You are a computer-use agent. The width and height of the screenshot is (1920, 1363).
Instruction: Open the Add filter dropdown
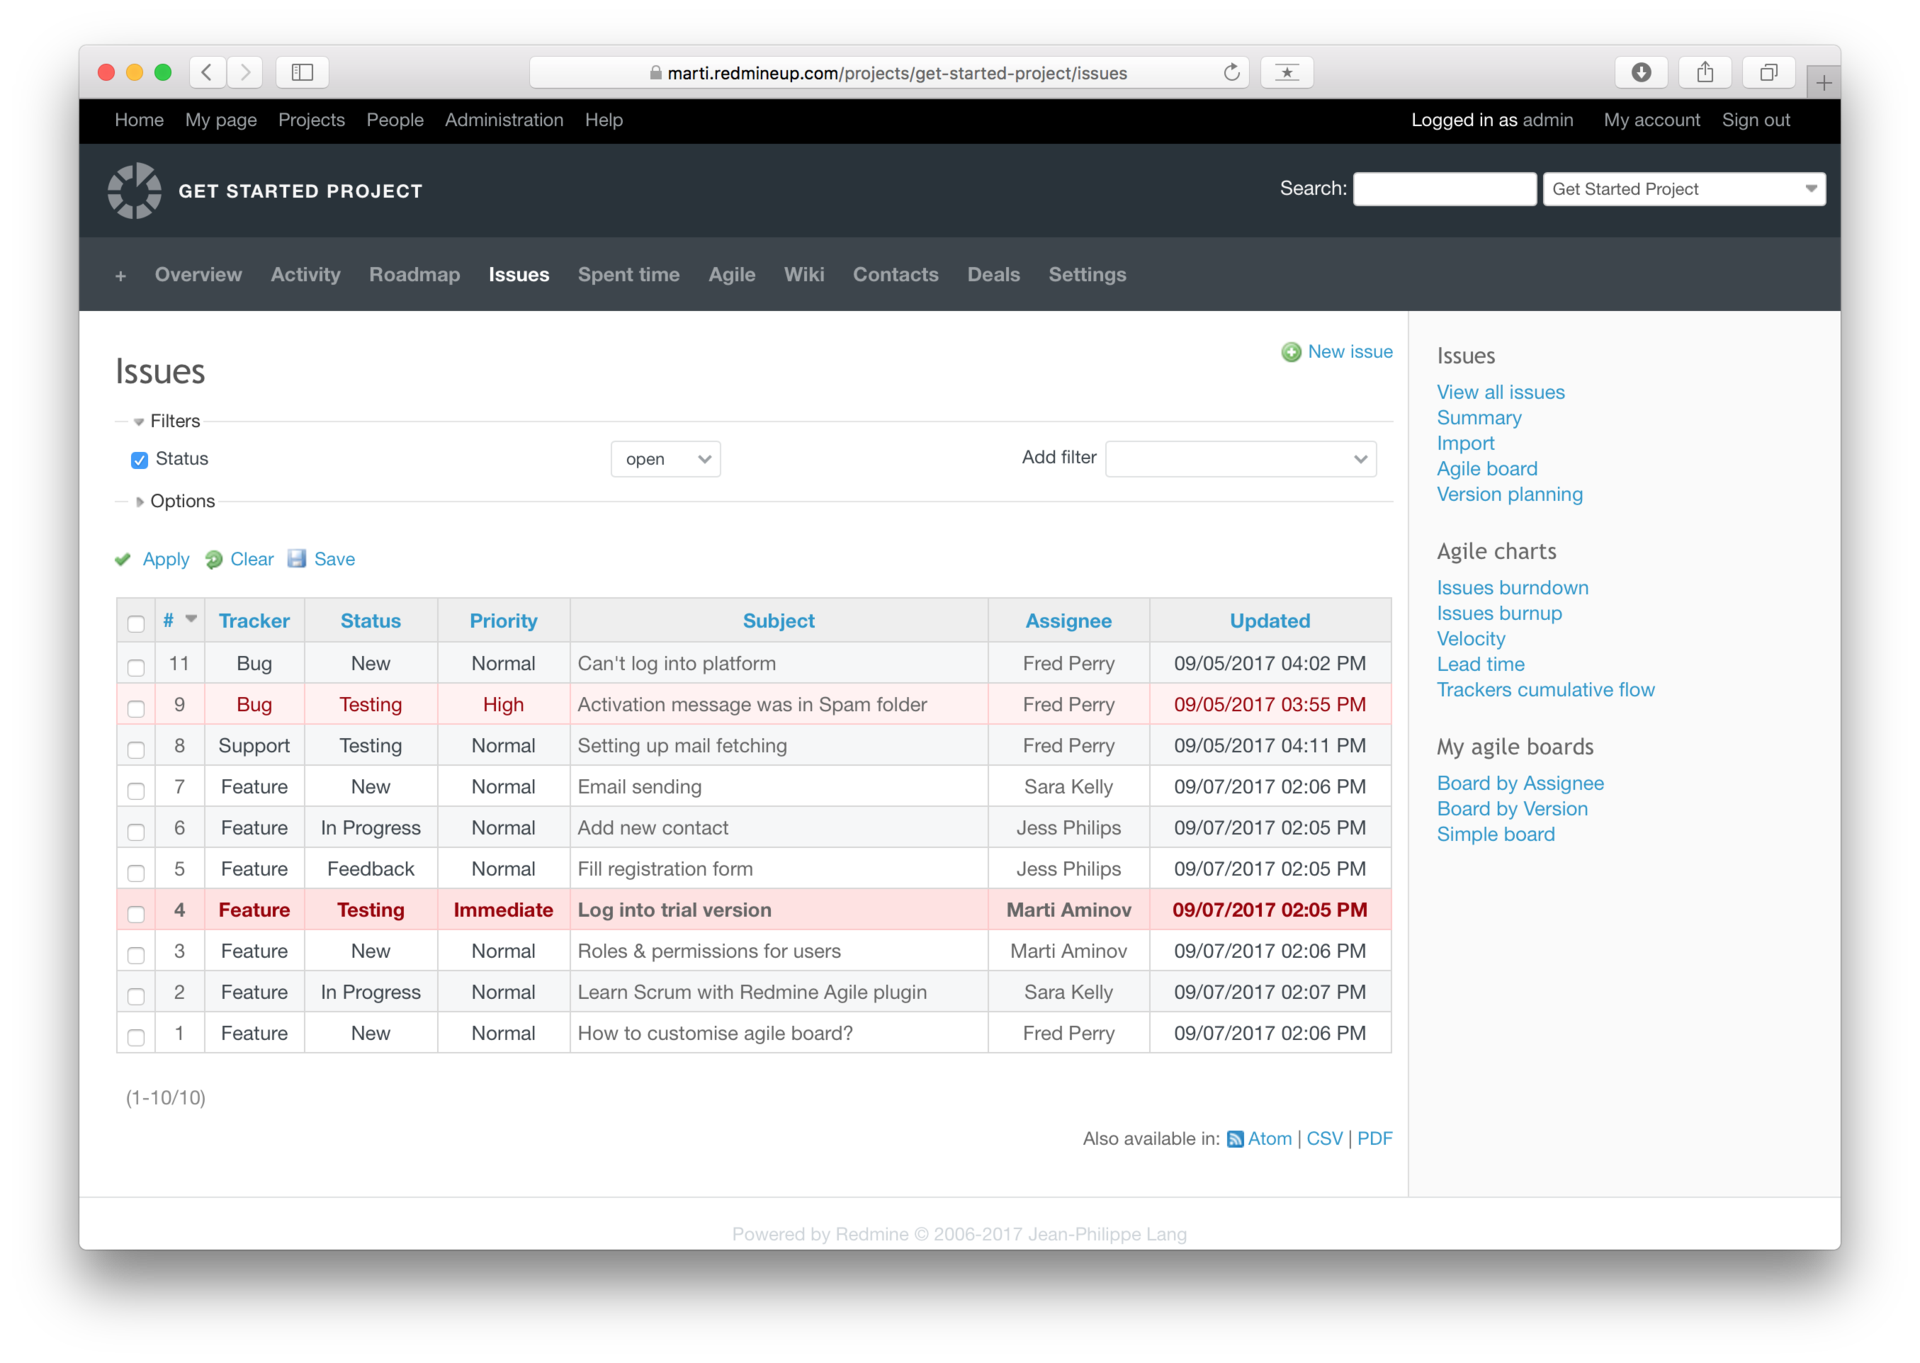pos(1240,459)
